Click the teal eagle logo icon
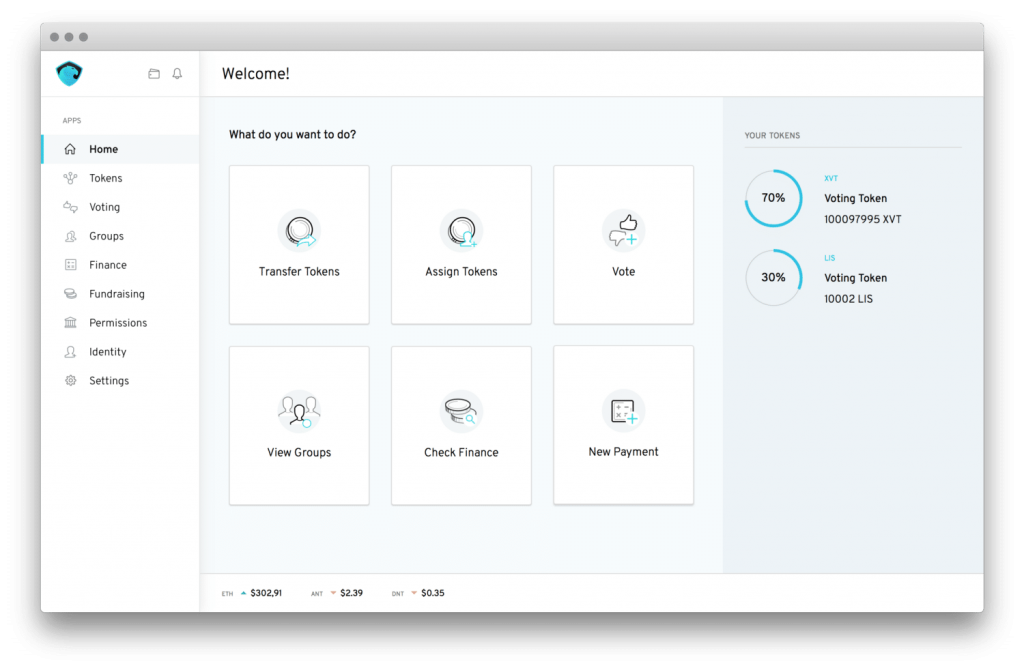Viewport: 1024px width, 670px height. tap(69, 73)
